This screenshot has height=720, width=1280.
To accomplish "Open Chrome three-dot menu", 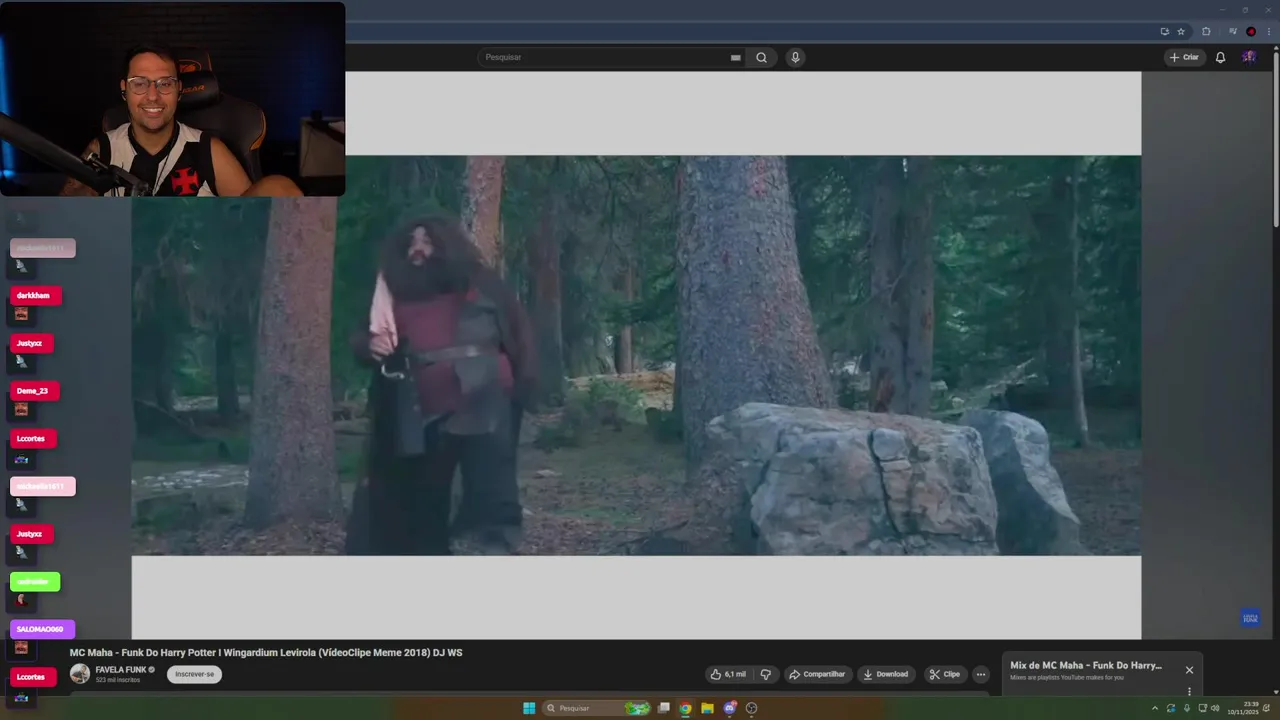I will click(1268, 31).
